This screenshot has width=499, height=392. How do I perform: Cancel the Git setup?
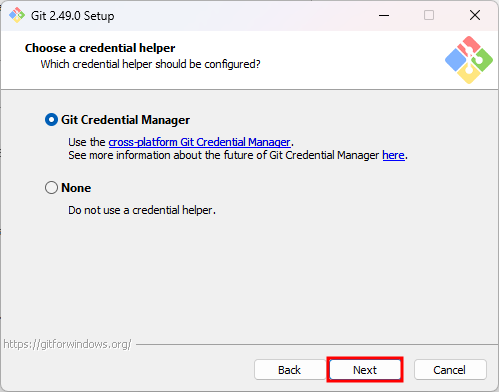449,370
